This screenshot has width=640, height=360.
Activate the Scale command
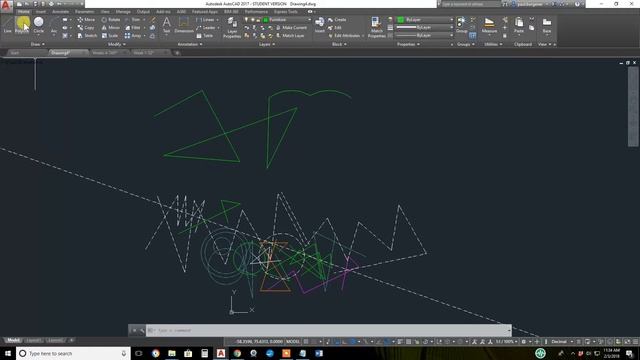tap(110, 36)
